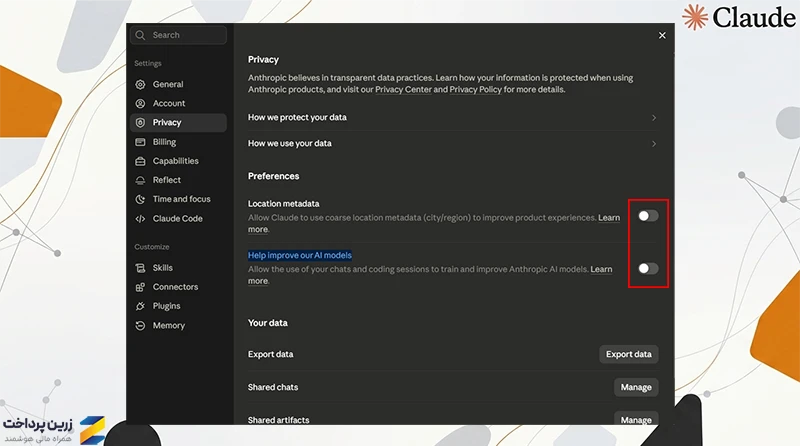Follow Learn more link under AI models training
Screen dimensions: 800x446
(x=601, y=269)
